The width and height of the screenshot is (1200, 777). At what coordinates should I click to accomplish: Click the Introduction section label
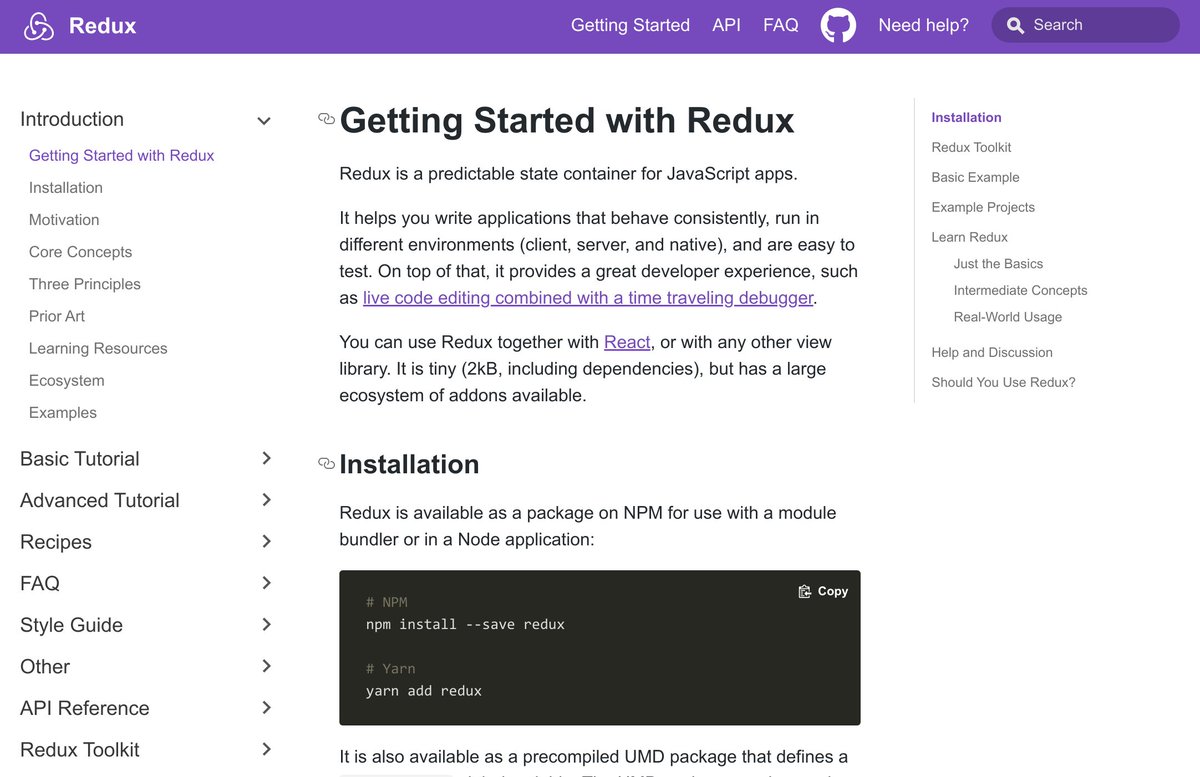pyautogui.click(x=72, y=119)
